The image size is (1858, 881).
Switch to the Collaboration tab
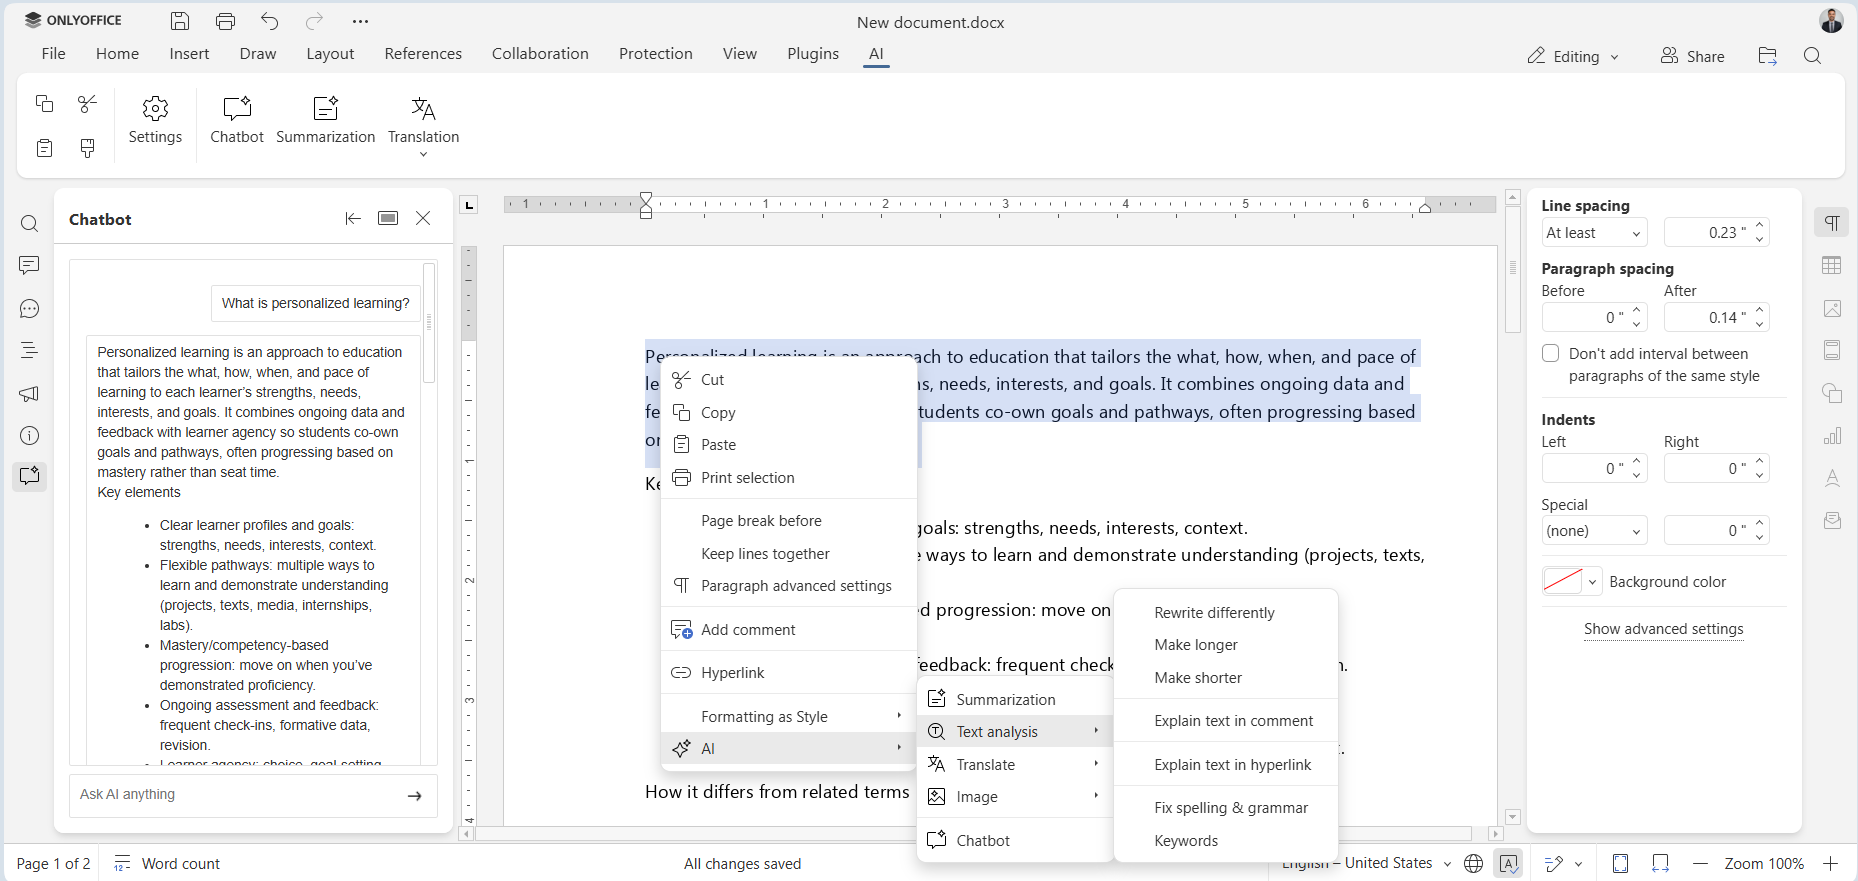[x=540, y=54]
